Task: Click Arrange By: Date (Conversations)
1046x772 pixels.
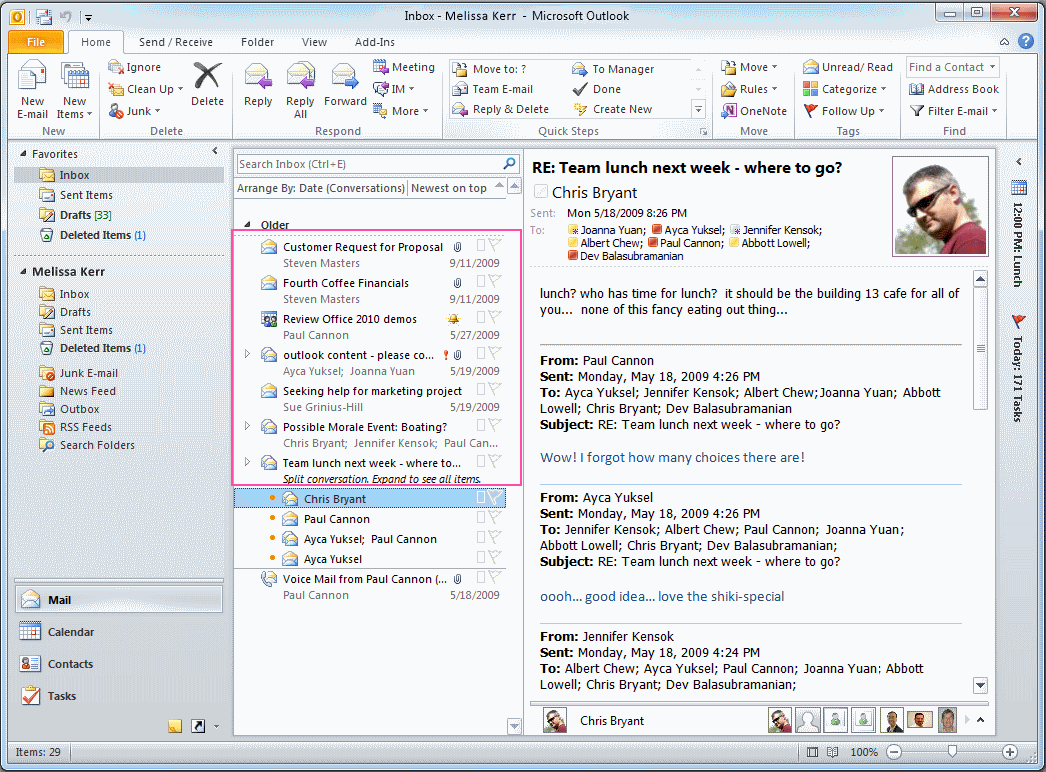Action: [321, 188]
